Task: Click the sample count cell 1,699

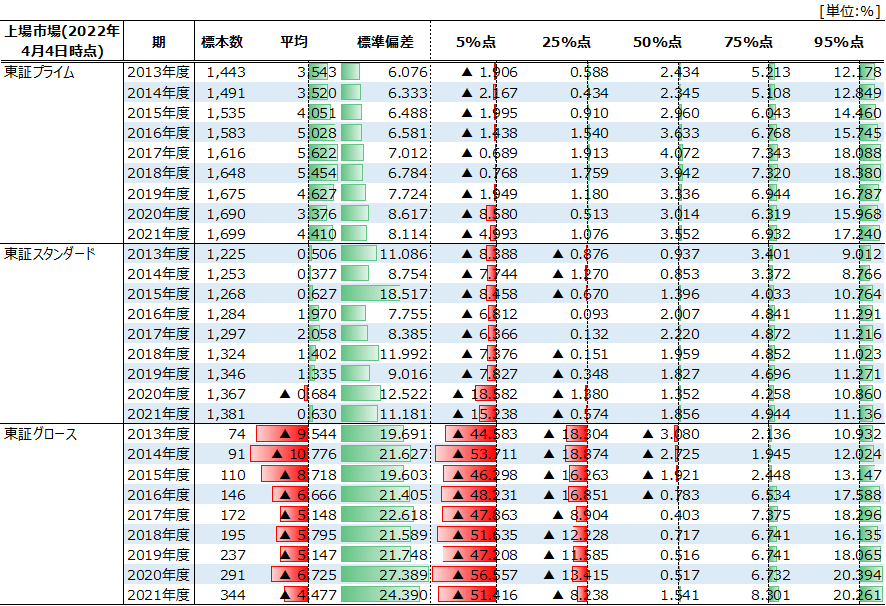Action: 225,233
